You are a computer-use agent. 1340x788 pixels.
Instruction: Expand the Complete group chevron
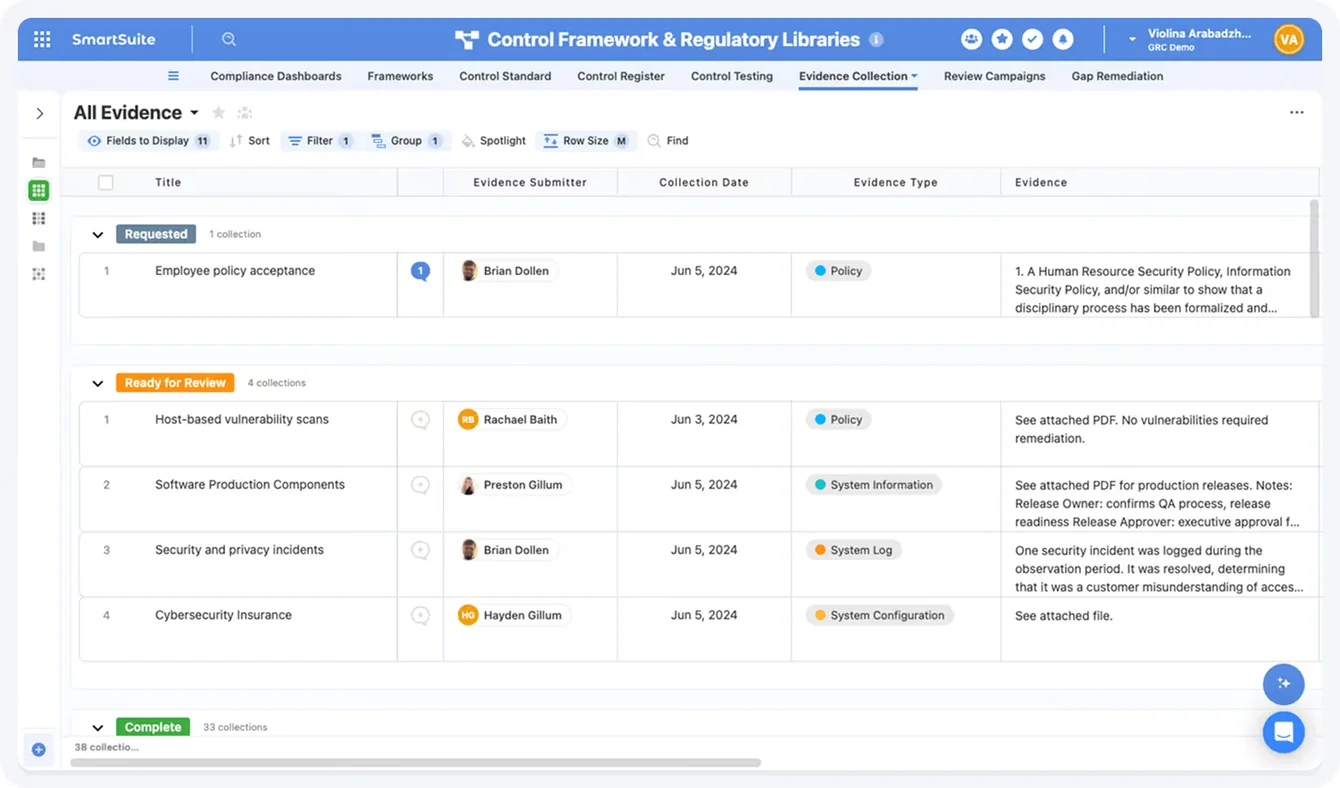[98, 728]
